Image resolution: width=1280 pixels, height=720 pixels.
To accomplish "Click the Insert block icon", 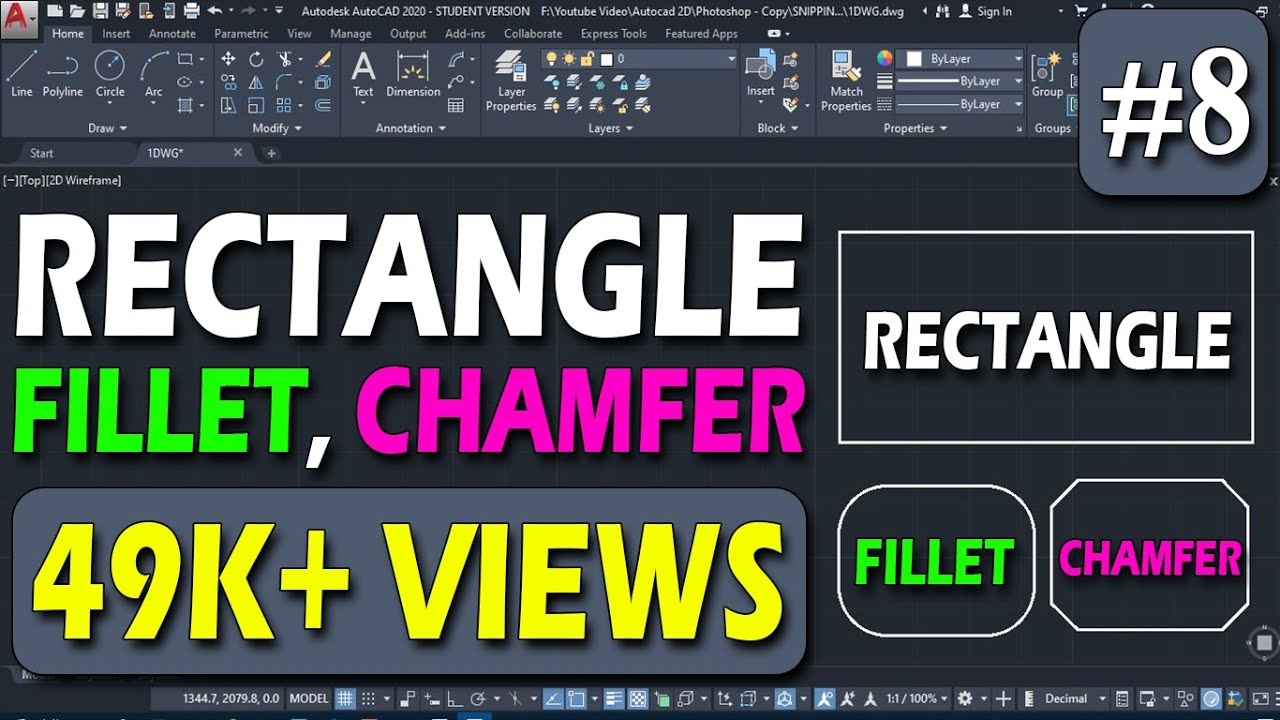I will pyautogui.click(x=761, y=74).
